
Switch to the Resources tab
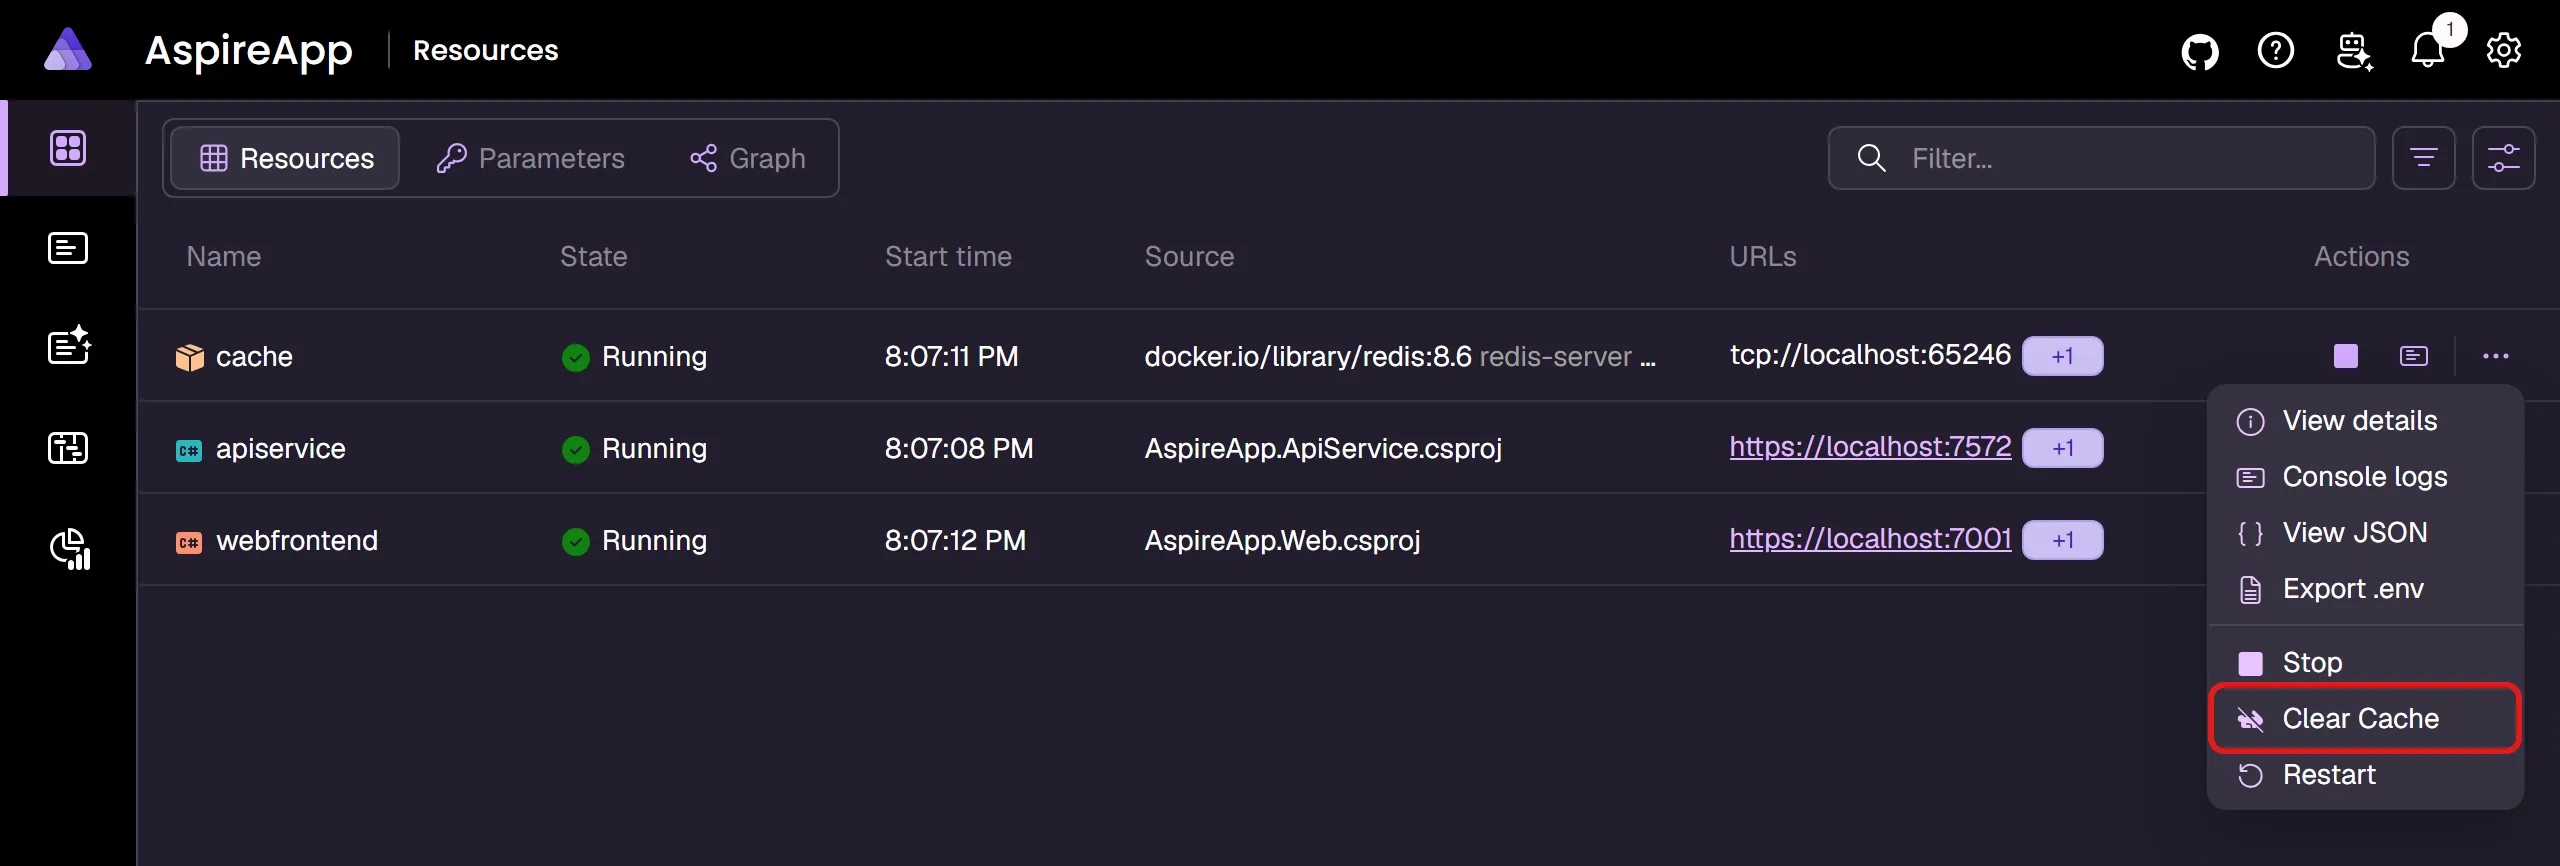coord(286,158)
